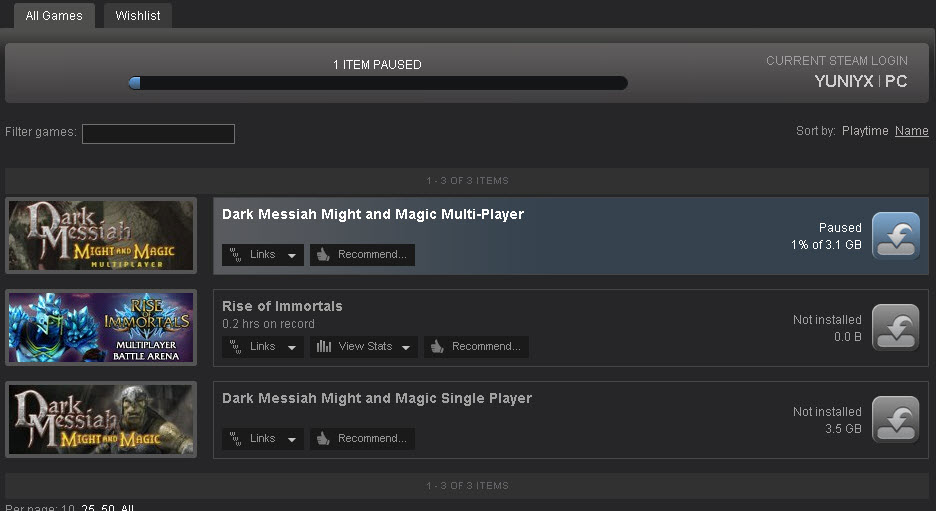936x511 pixels.
Task: Click '1% of 3.1 GB' download status
Action: pos(826,245)
